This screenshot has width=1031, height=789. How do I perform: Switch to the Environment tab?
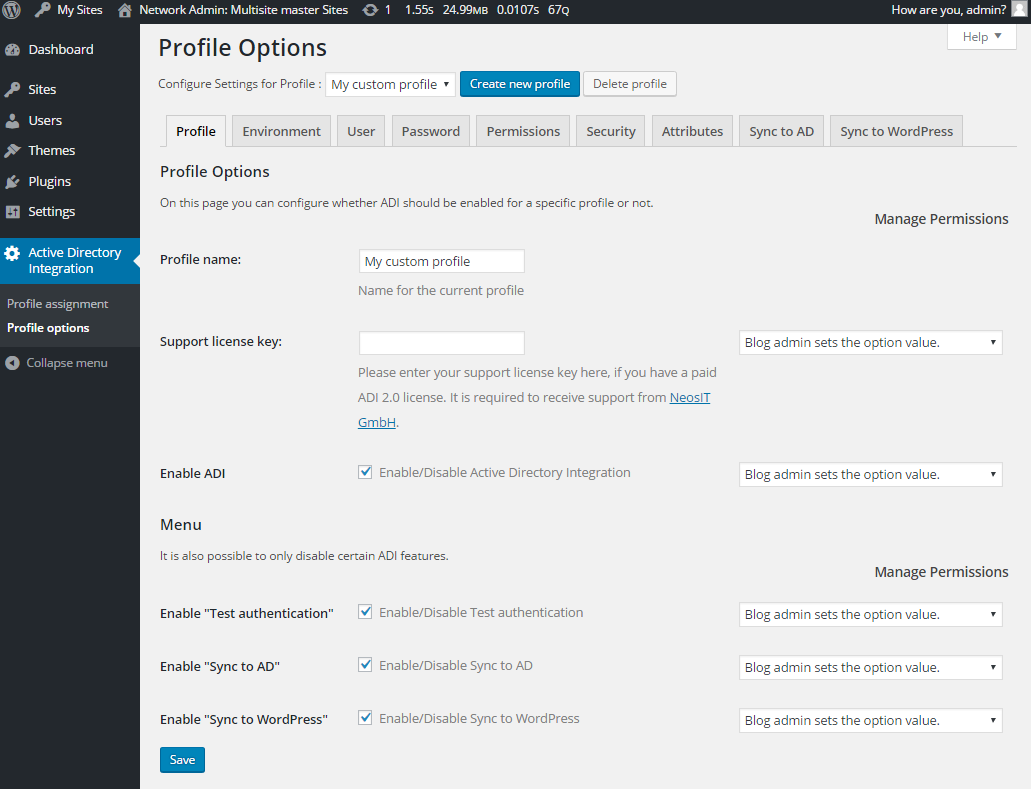281,131
